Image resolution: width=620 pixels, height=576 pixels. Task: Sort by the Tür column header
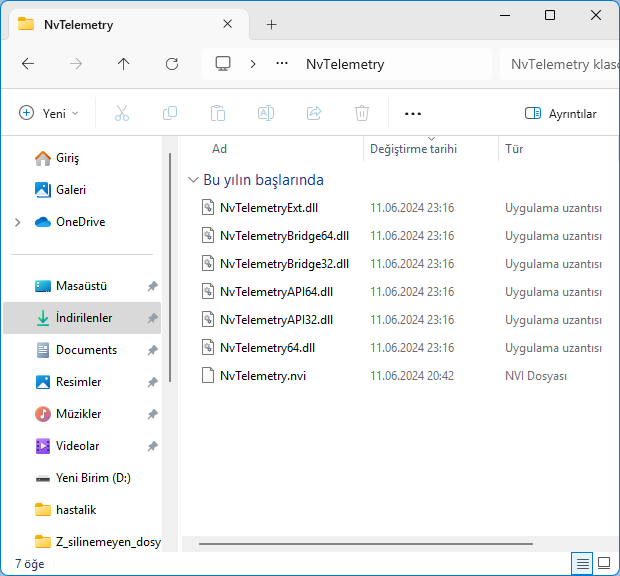[x=514, y=149]
